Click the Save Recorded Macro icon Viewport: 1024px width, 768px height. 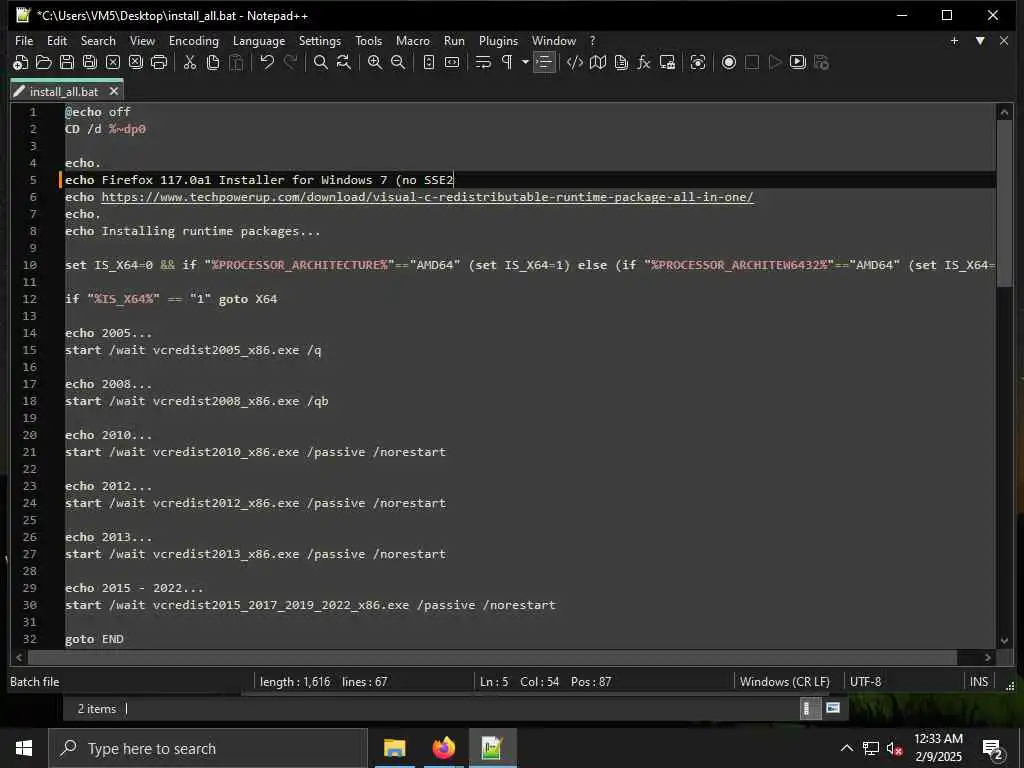(x=822, y=63)
